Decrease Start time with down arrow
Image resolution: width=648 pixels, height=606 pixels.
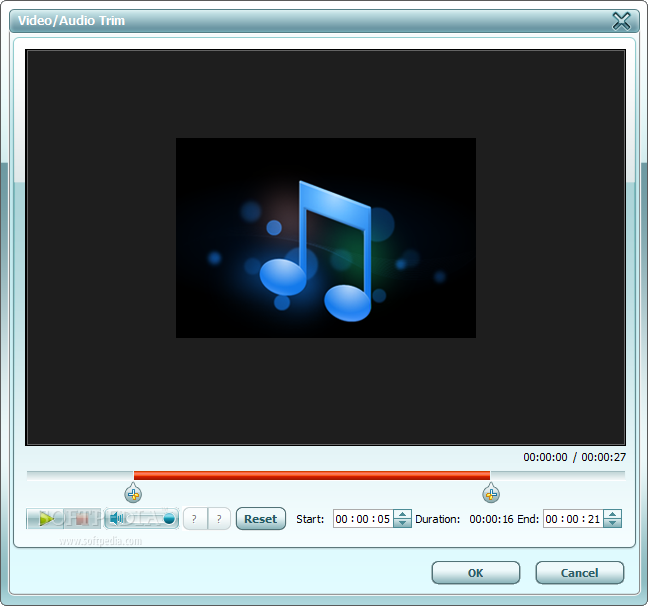402,523
